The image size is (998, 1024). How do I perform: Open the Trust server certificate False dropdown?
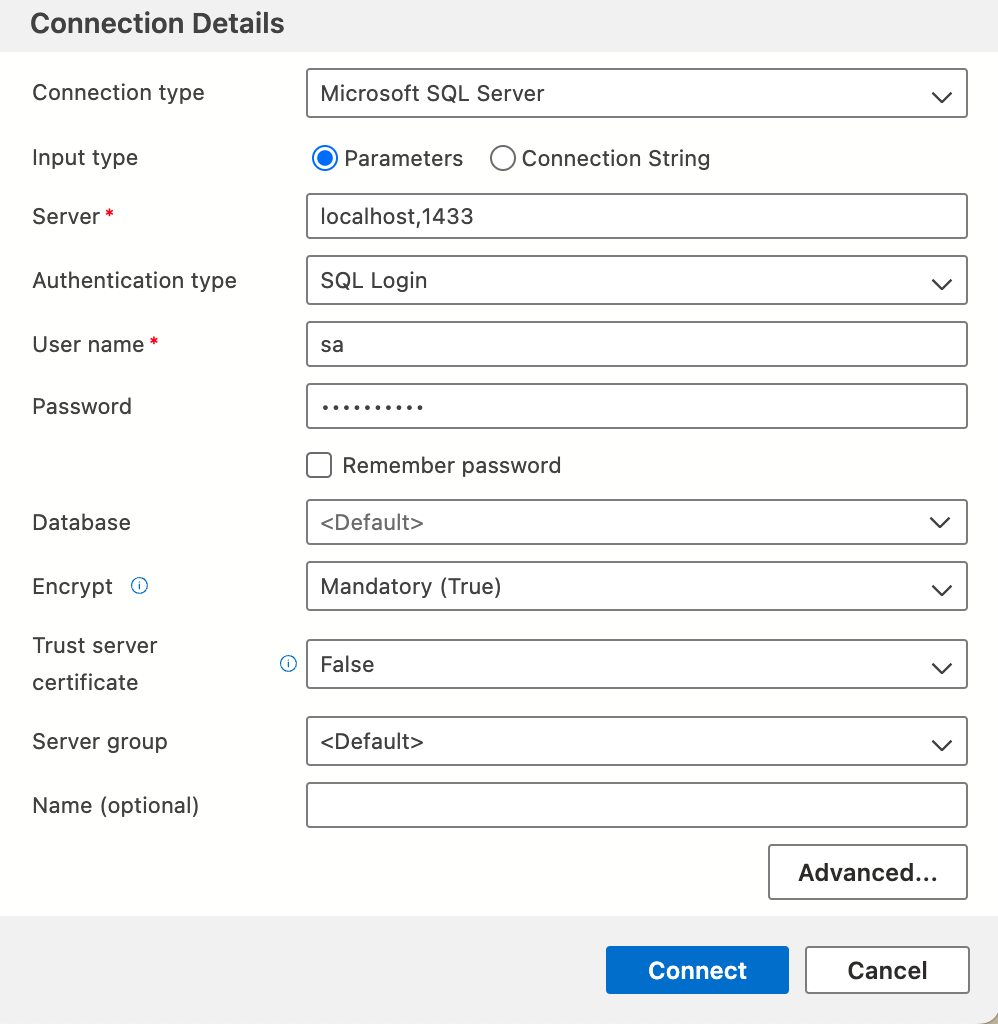pos(637,664)
